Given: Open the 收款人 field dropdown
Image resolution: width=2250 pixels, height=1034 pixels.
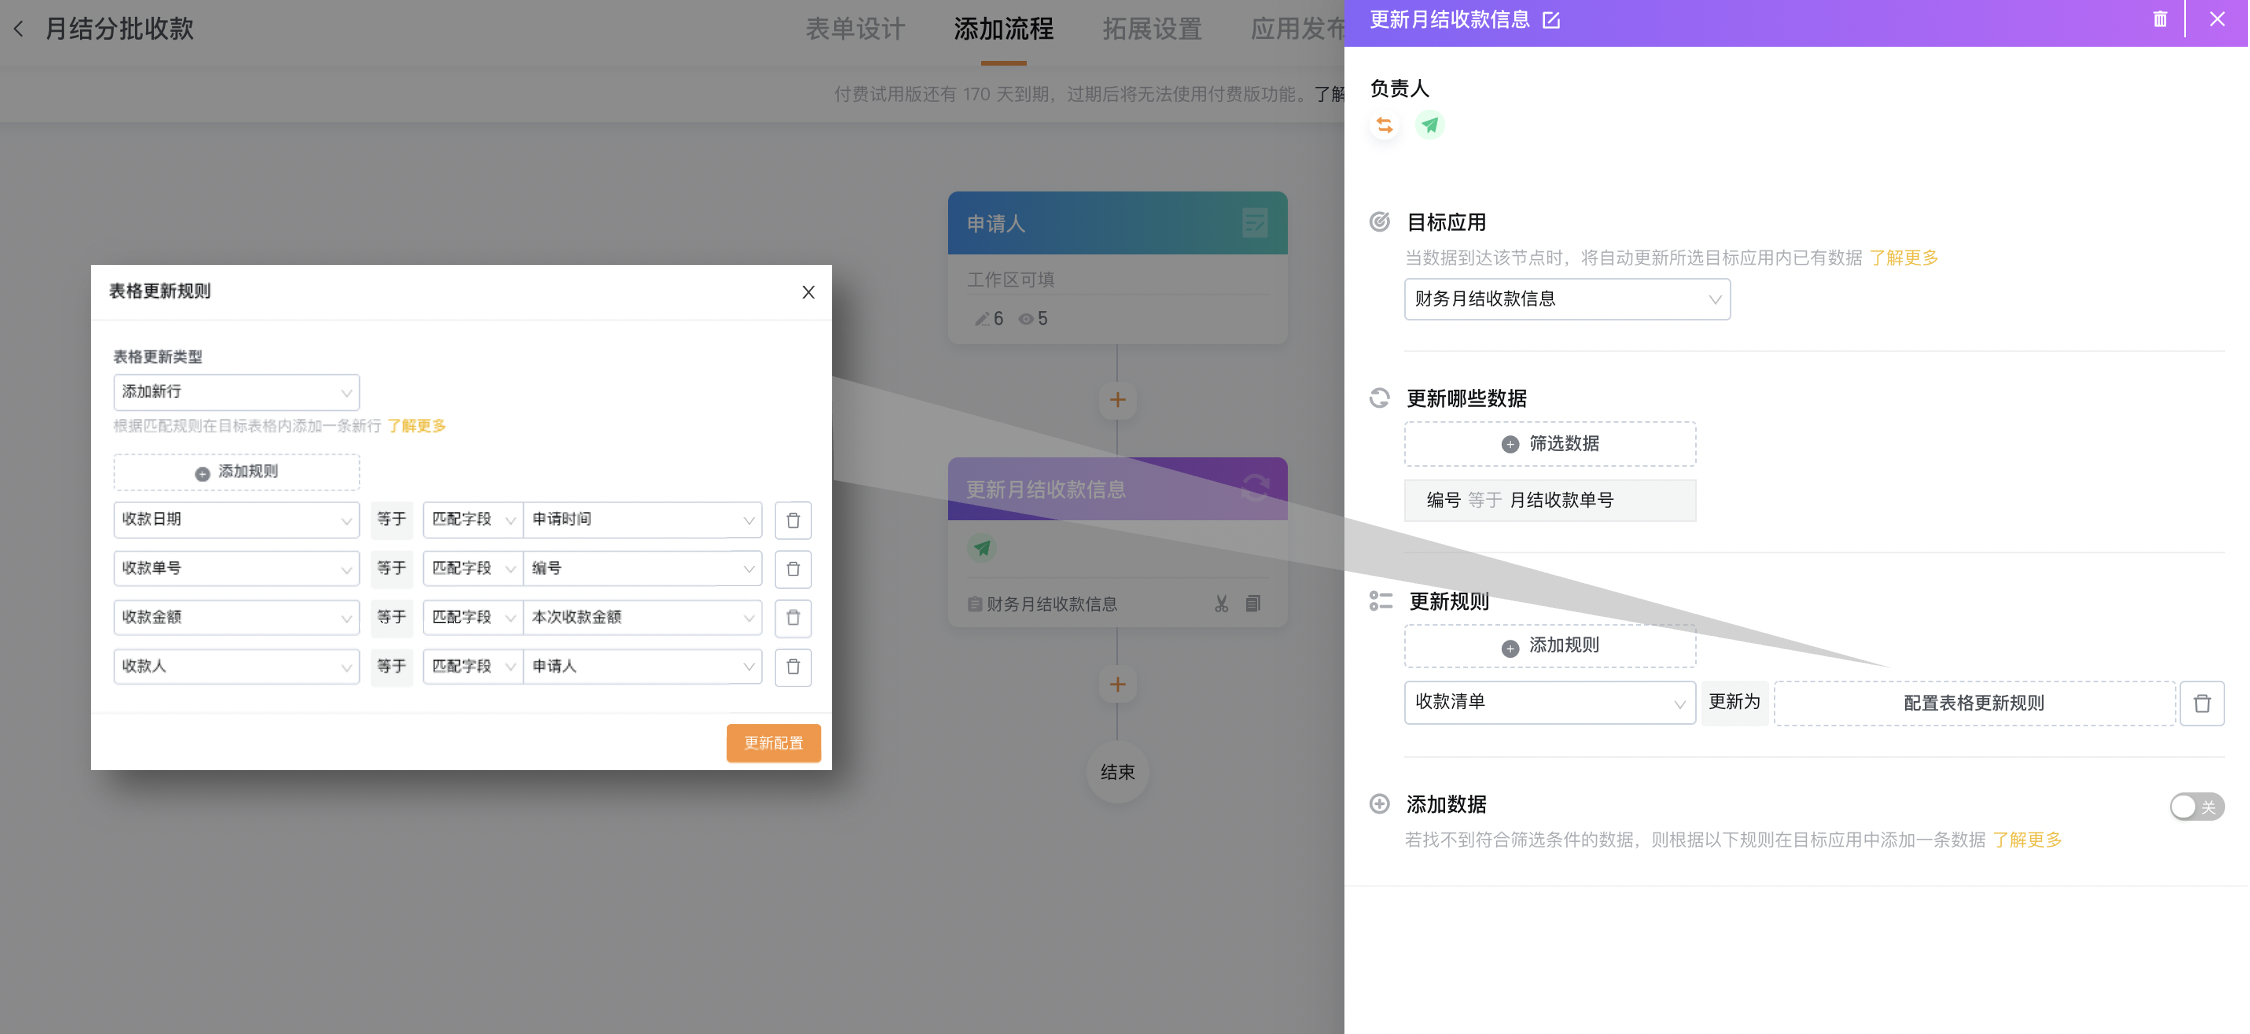Looking at the screenshot, I should (x=236, y=667).
